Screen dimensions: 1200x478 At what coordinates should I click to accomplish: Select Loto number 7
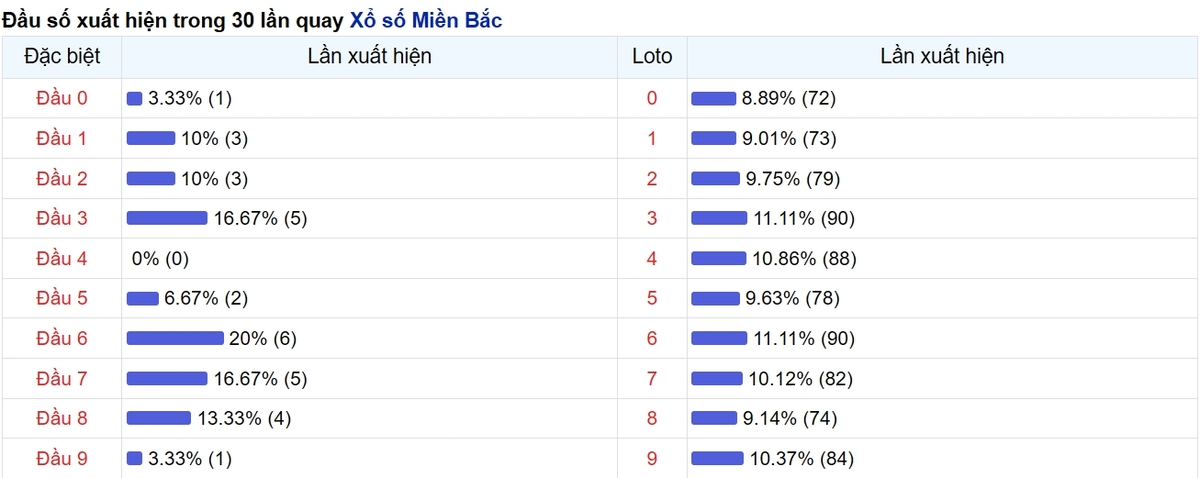pos(652,378)
